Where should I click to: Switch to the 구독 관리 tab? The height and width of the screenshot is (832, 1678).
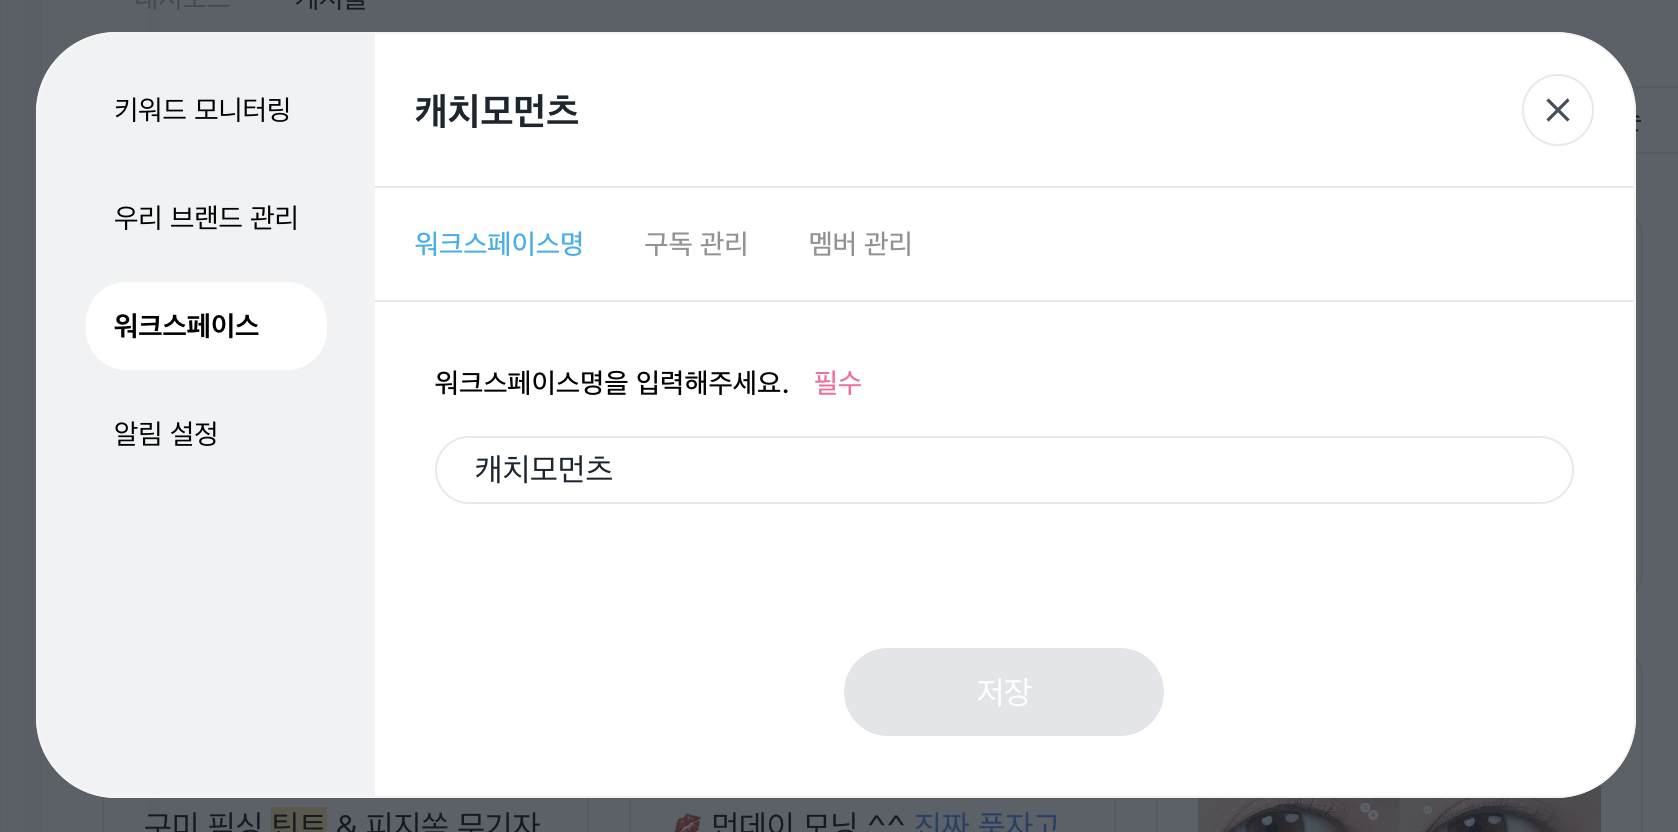pyautogui.click(x=696, y=243)
